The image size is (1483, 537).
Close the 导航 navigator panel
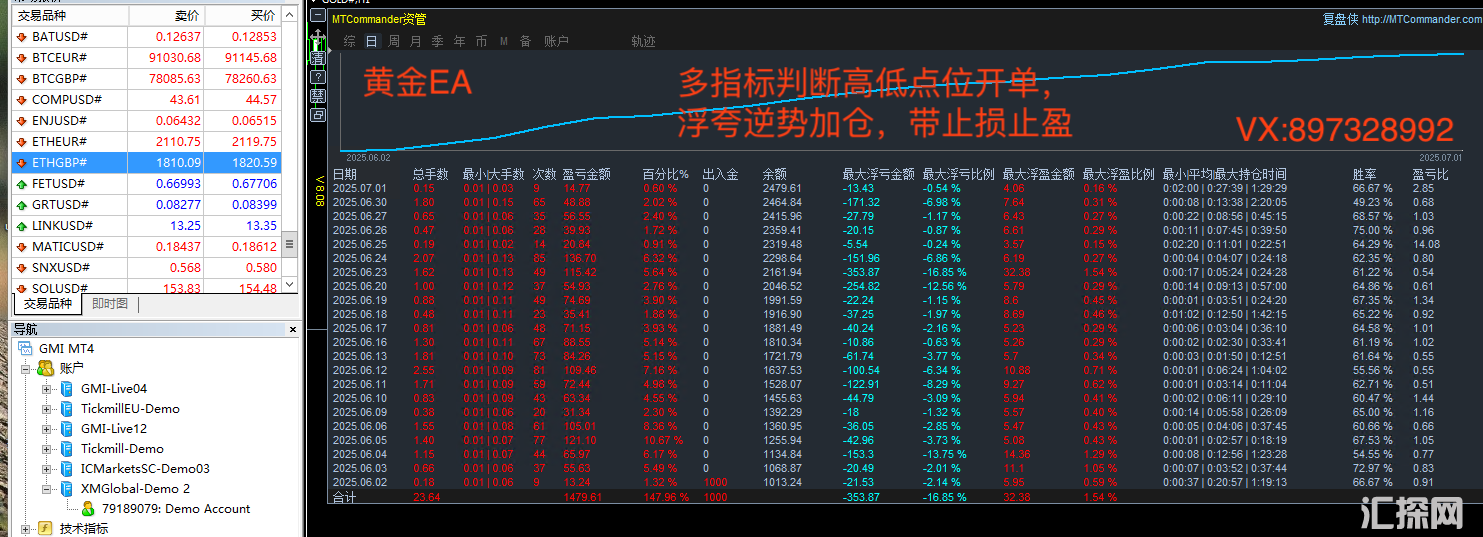click(292, 329)
